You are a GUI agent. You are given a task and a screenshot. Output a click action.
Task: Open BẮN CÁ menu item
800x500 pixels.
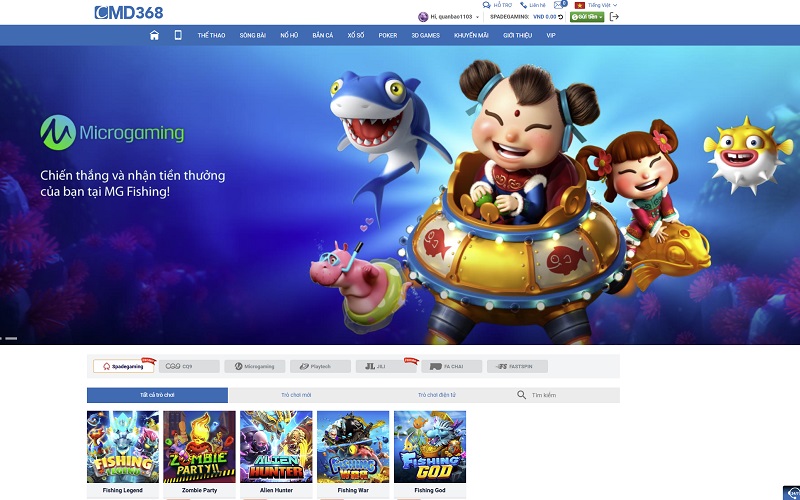pyautogui.click(x=323, y=35)
